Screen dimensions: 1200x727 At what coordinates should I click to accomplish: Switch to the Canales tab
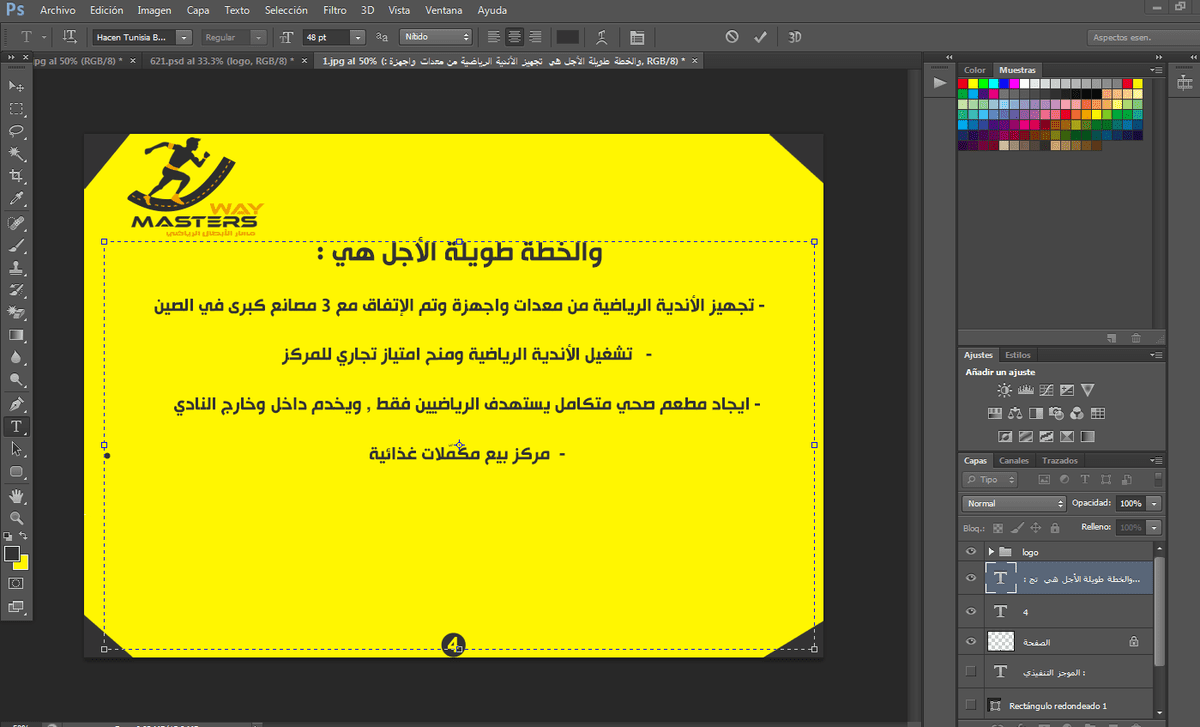coord(1014,461)
